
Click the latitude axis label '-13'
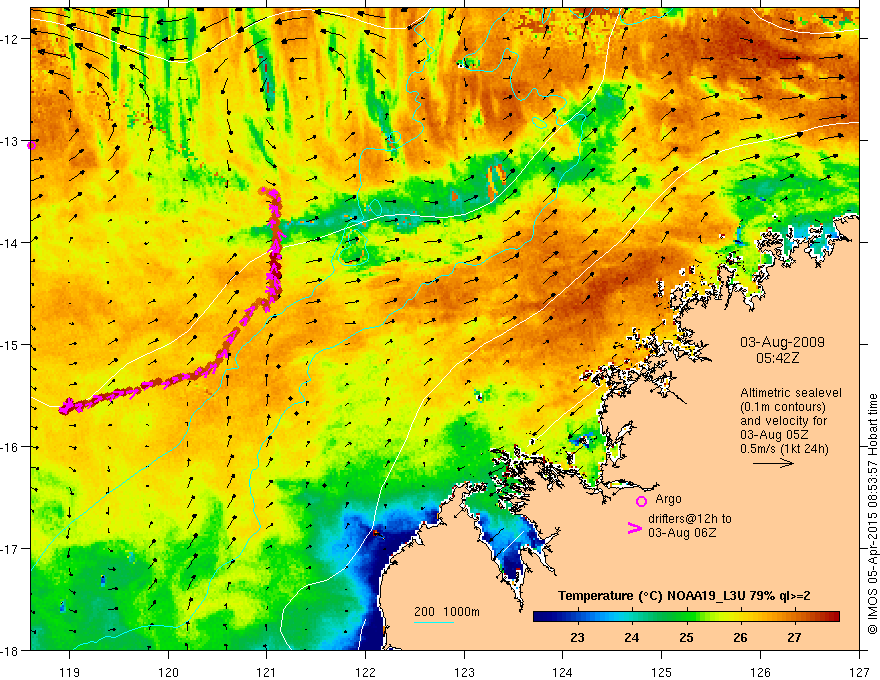click(x=11, y=141)
